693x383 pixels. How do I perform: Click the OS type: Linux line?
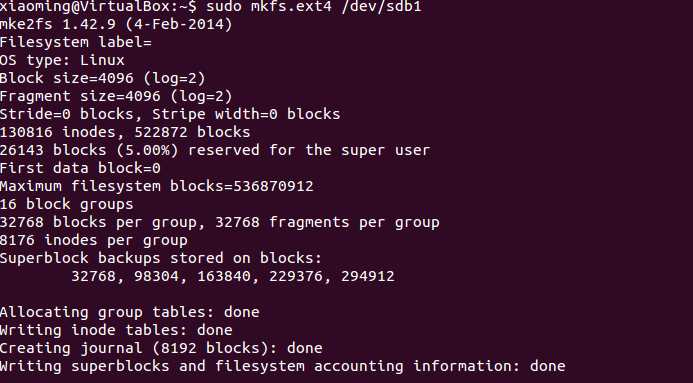point(62,61)
